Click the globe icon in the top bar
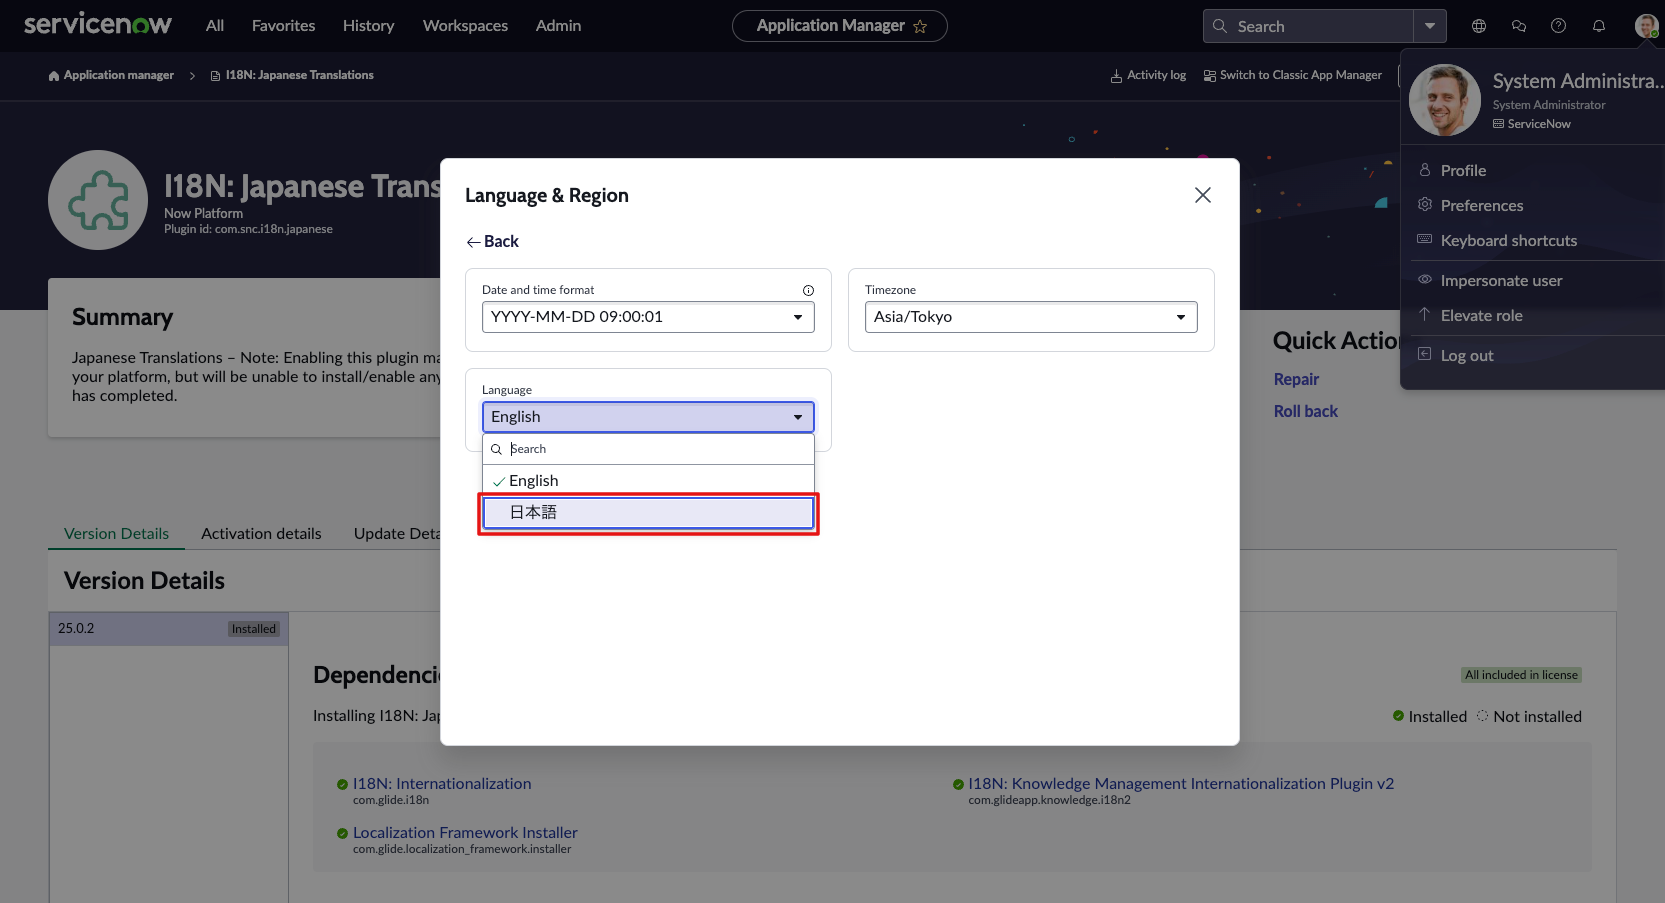 pyautogui.click(x=1478, y=26)
